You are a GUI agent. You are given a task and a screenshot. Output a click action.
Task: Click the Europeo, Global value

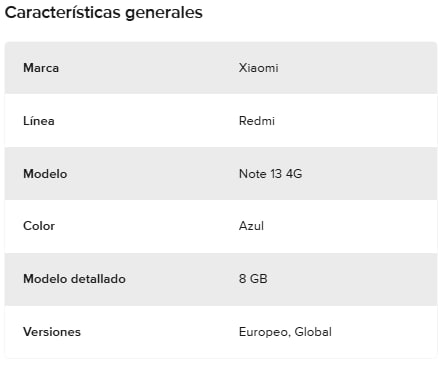[285, 332]
